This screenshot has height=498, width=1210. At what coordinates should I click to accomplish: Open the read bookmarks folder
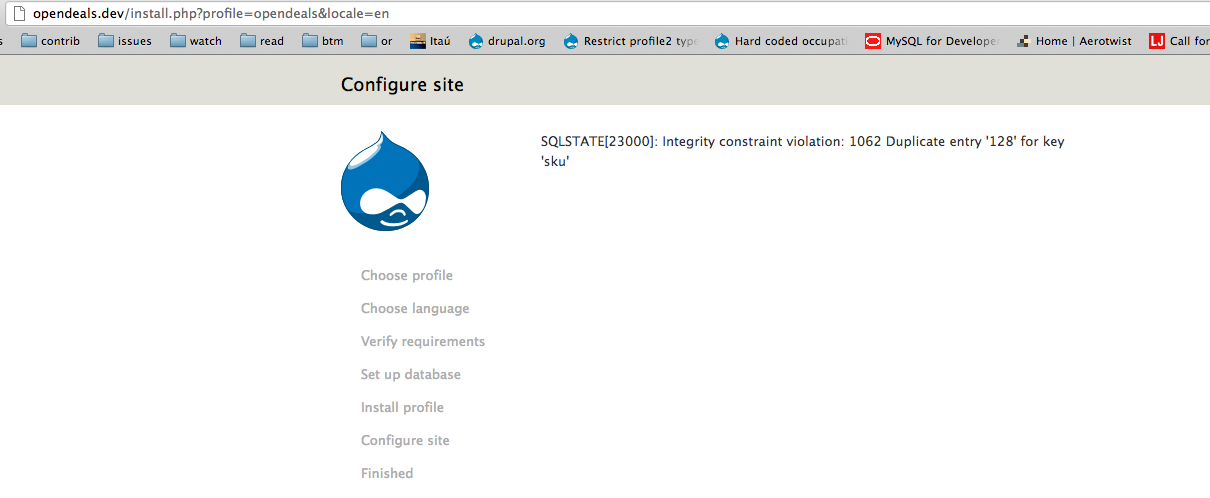(262, 41)
